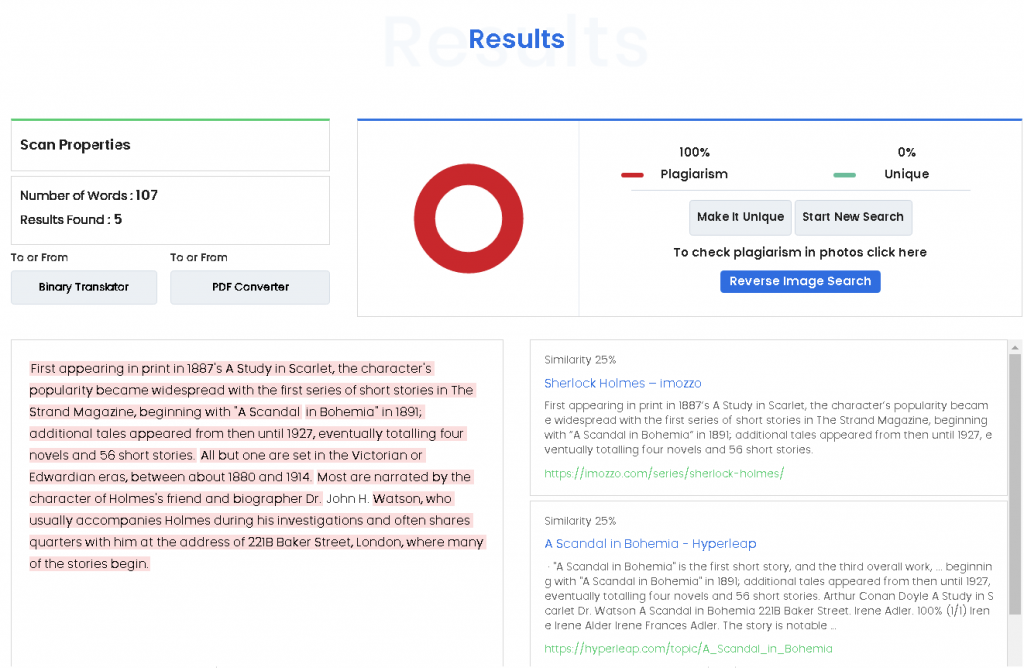Click the first result's snippet text
The height and width of the screenshot is (668, 1024).
click(766, 428)
